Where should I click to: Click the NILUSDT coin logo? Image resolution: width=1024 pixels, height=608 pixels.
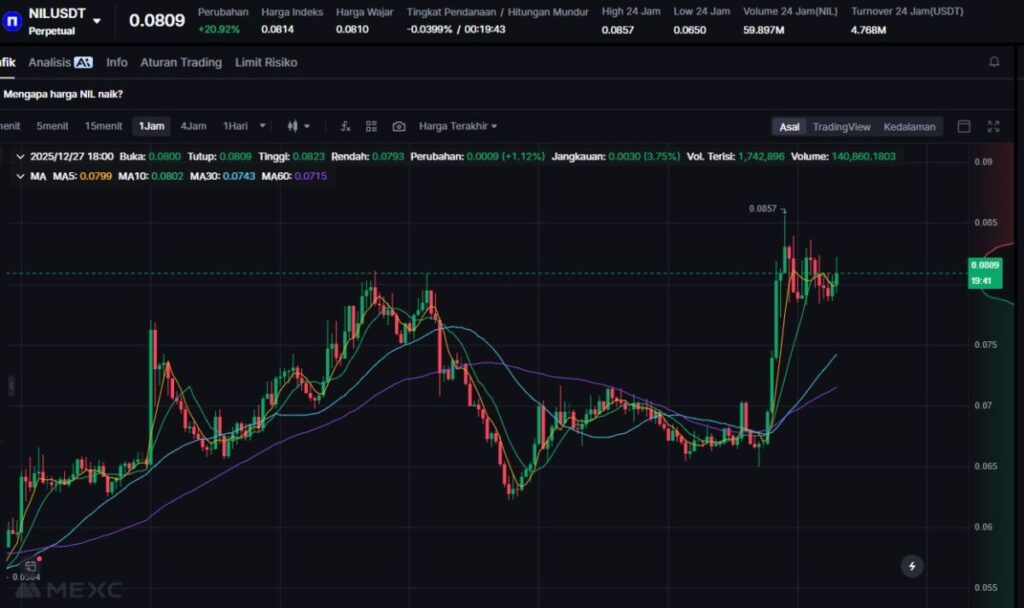(x=14, y=20)
